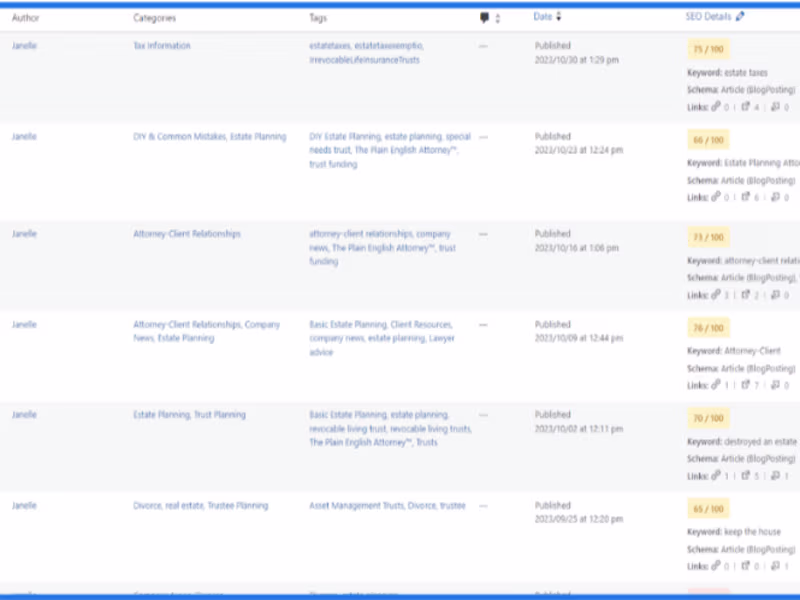This screenshot has height=600, width=800.
Task: Click the 76 / 100 SEO score badge
Action: 708,328
